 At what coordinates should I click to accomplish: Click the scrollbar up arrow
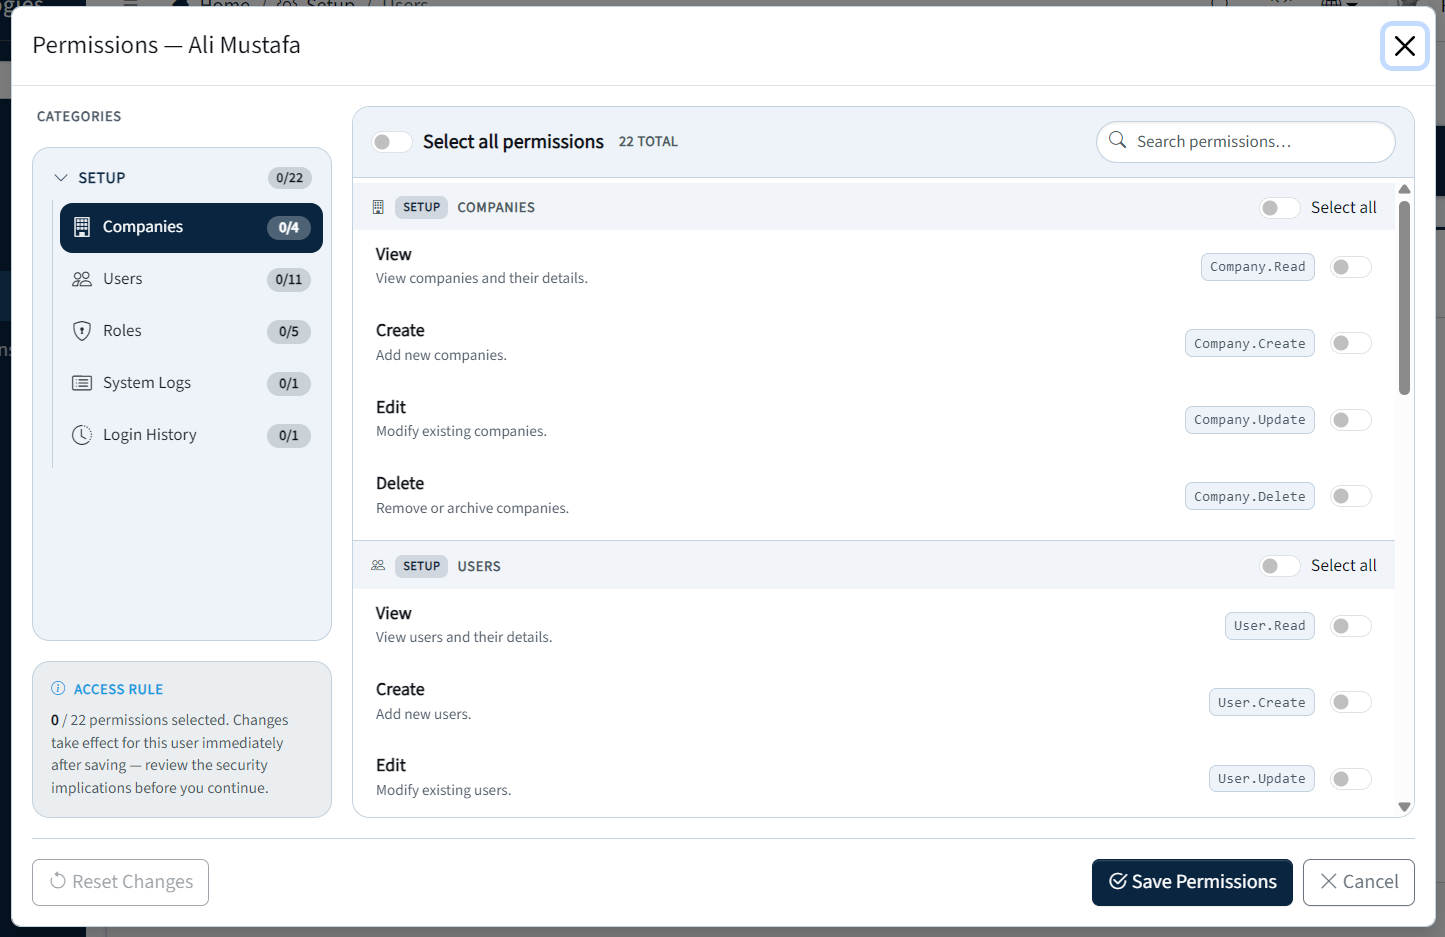1404,189
